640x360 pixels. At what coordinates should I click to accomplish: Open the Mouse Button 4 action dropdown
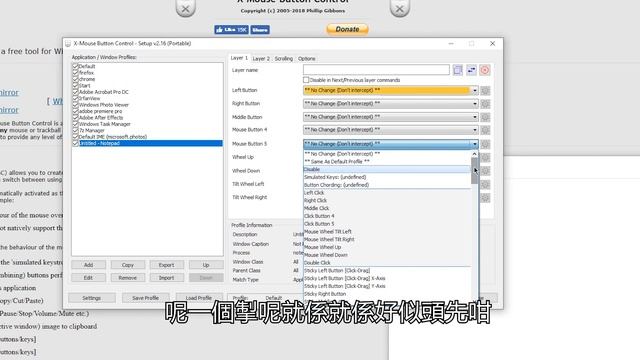click(x=391, y=130)
